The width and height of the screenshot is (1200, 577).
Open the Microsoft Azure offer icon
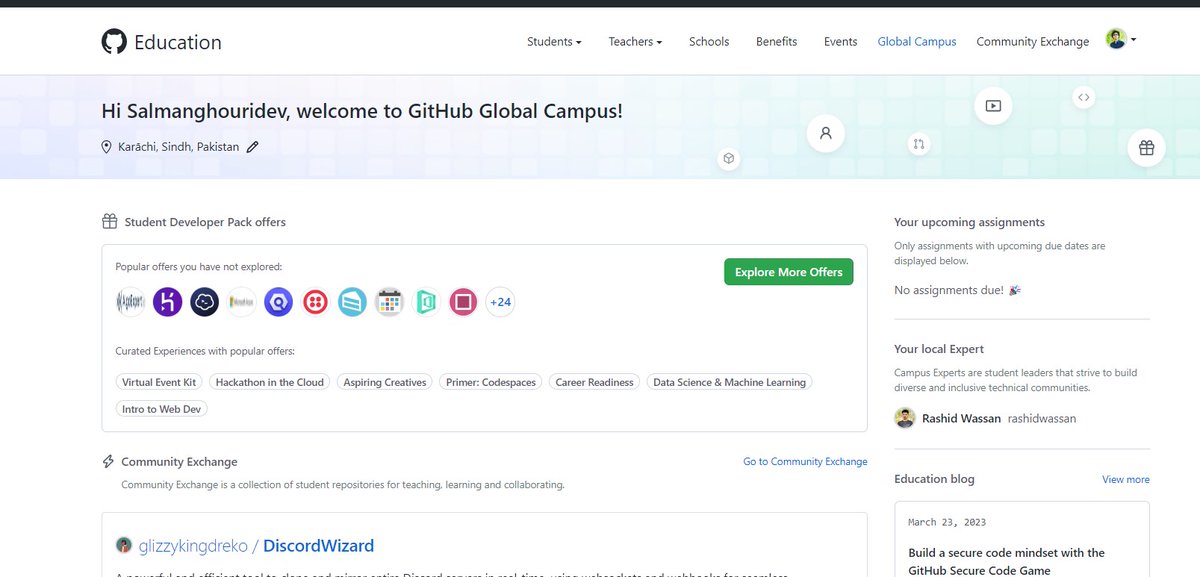241,302
